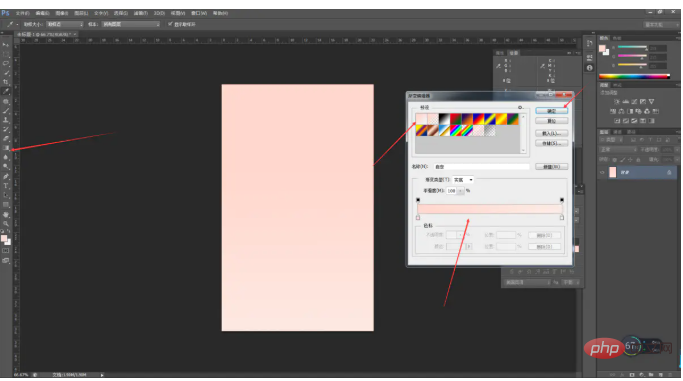
Task: Select the Eyedropper tool in the toolbox
Action: point(6,91)
